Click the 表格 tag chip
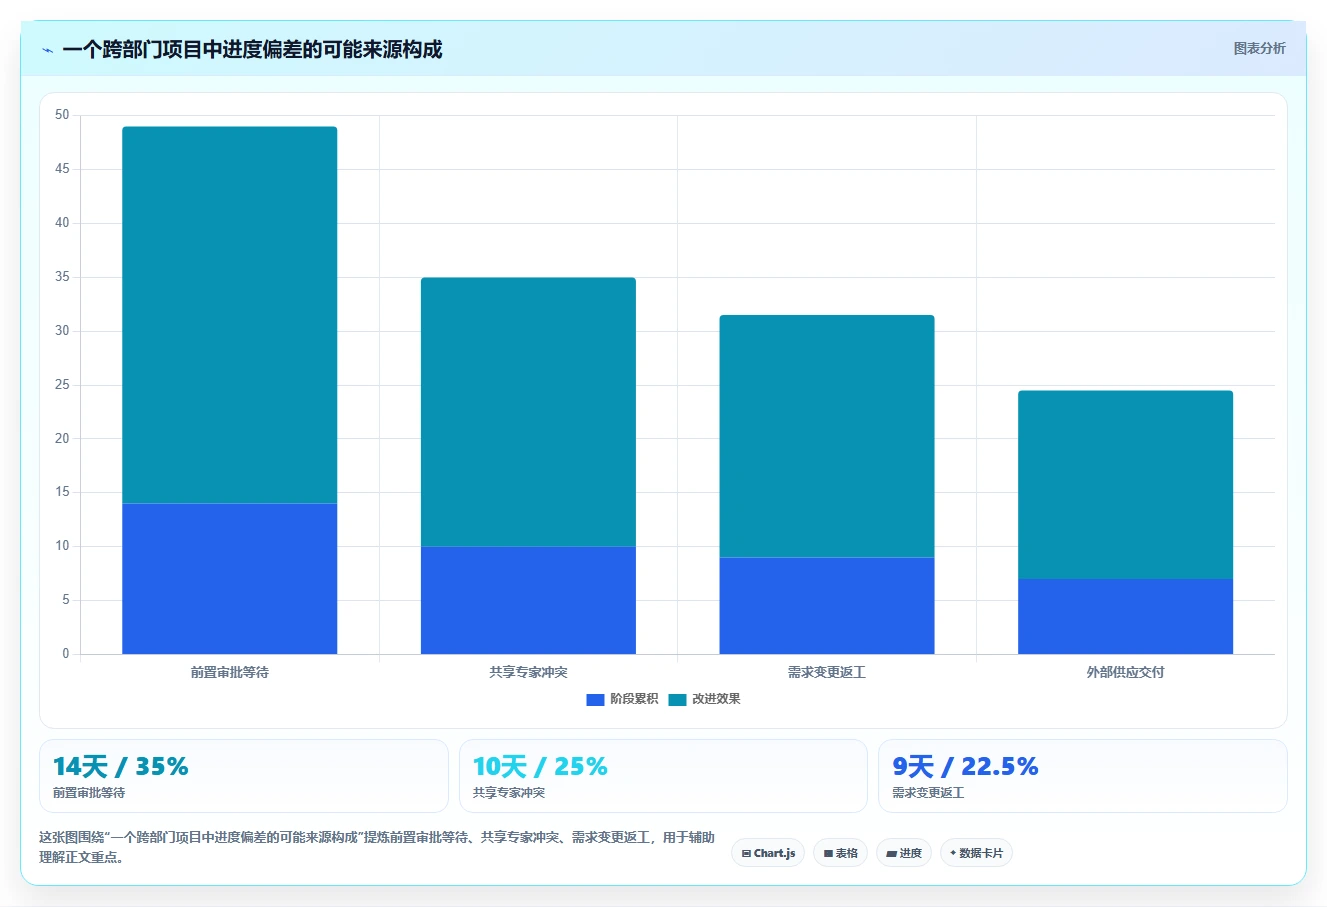The width and height of the screenshot is (1327, 907). pyautogui.click(x=840, y=853)
